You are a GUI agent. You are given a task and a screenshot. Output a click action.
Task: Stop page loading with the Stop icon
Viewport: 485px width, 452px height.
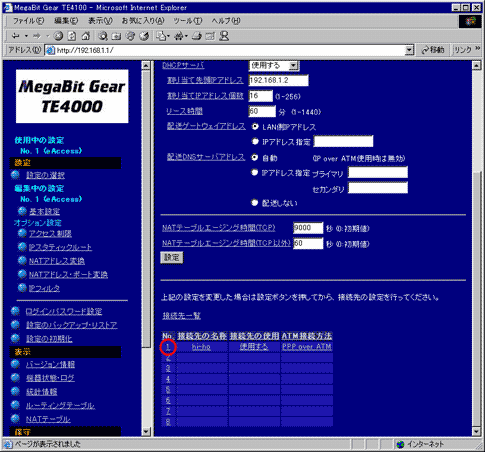(58, 36)
